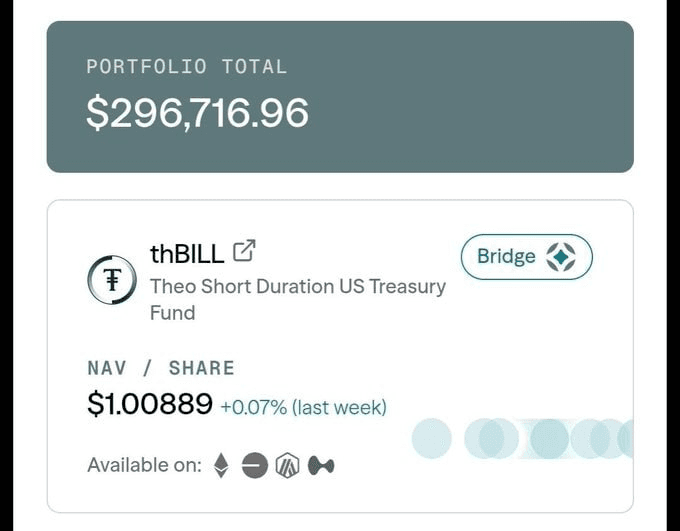Click the diamond icon inside Bridge button

pyautogui.click(x=561, y=256)
